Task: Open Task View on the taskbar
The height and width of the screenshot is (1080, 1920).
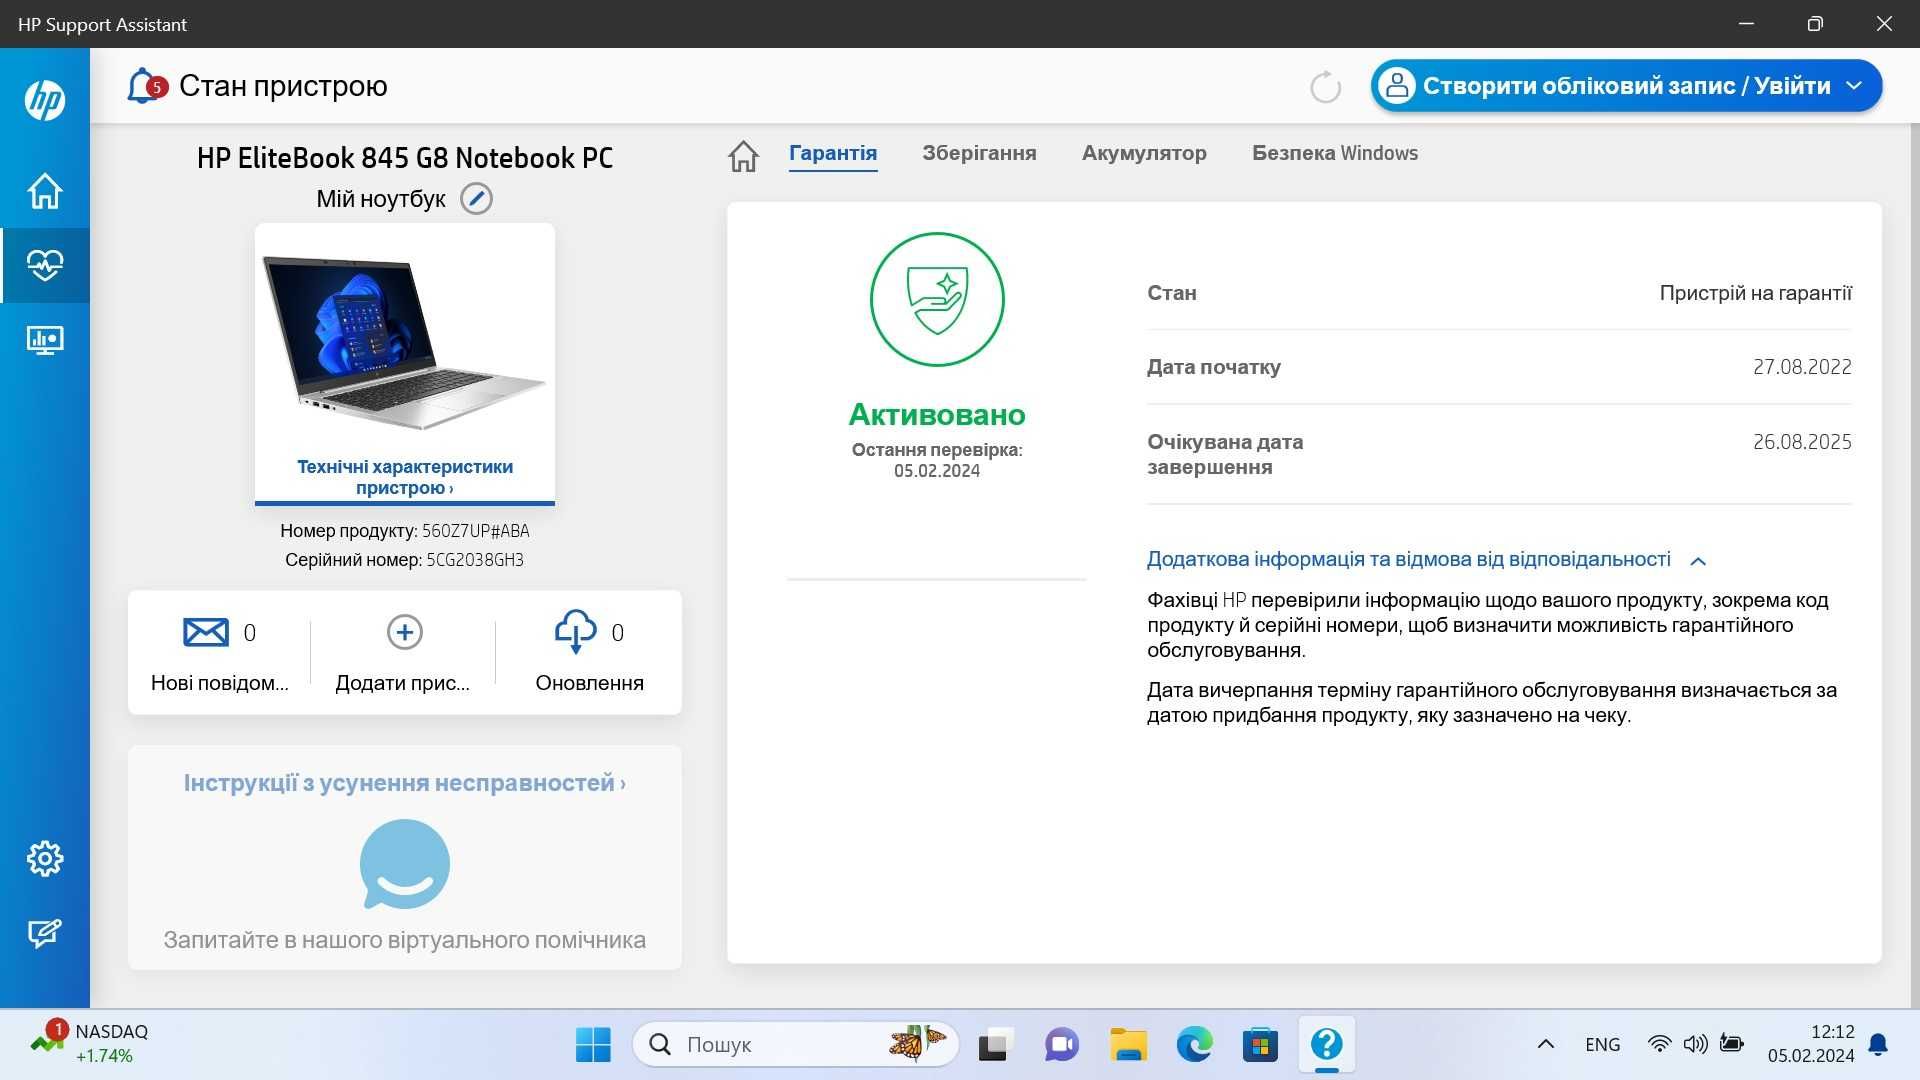Action: point(995,1045)
